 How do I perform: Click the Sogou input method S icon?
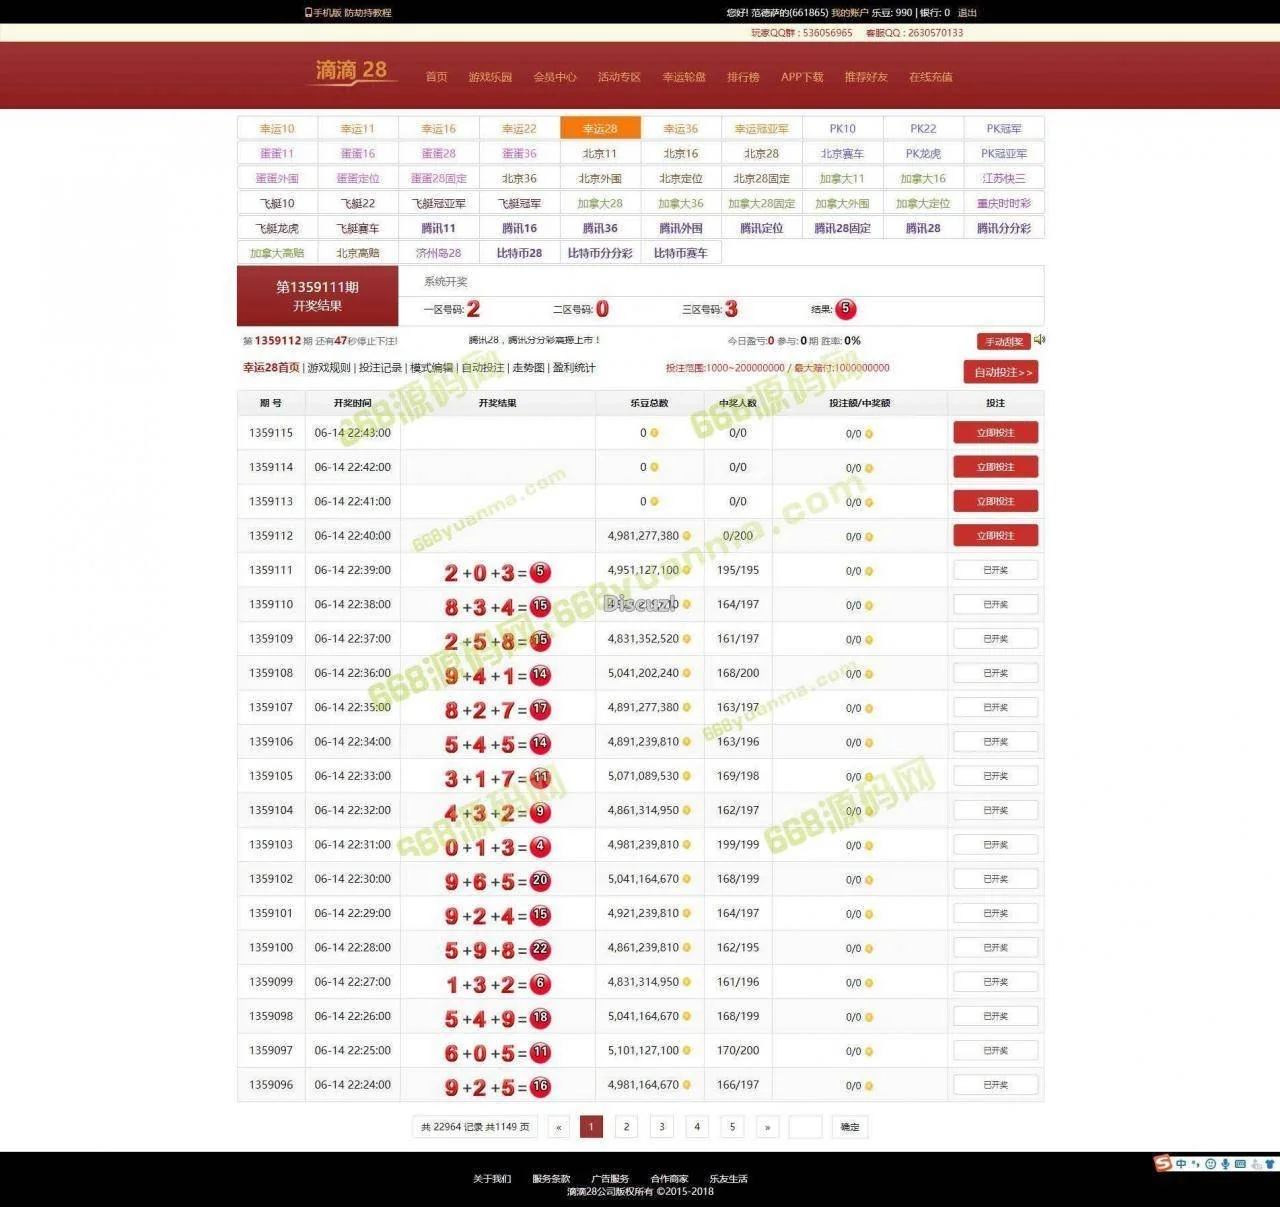point(1163,1163)
